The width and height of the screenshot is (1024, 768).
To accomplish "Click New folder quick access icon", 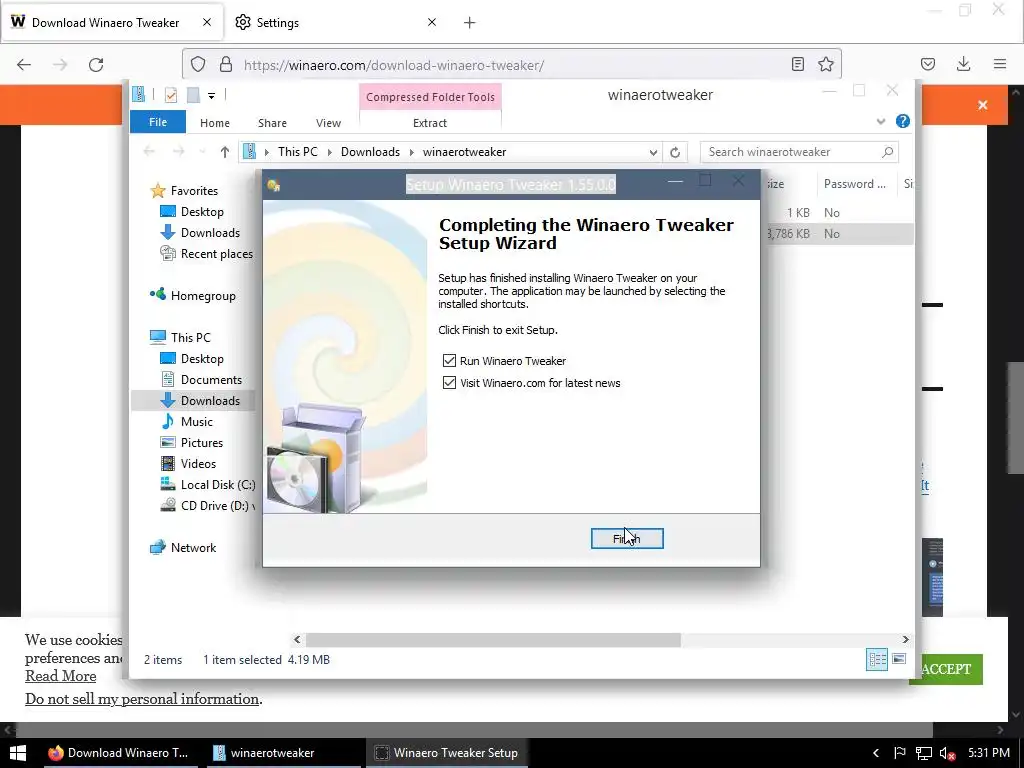I will [193, 95].
